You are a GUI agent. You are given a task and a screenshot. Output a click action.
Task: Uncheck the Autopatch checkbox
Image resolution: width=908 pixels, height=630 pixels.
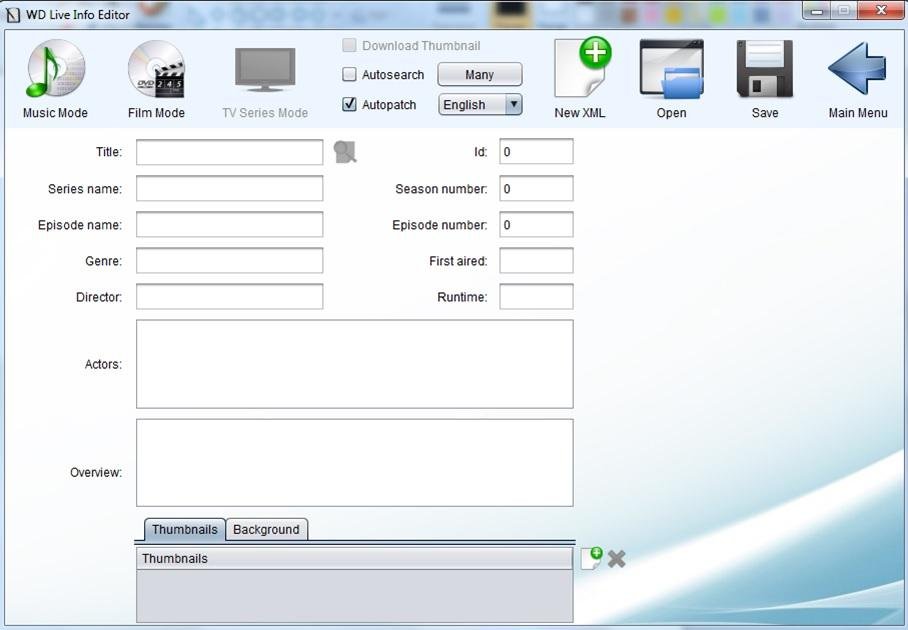349,104
